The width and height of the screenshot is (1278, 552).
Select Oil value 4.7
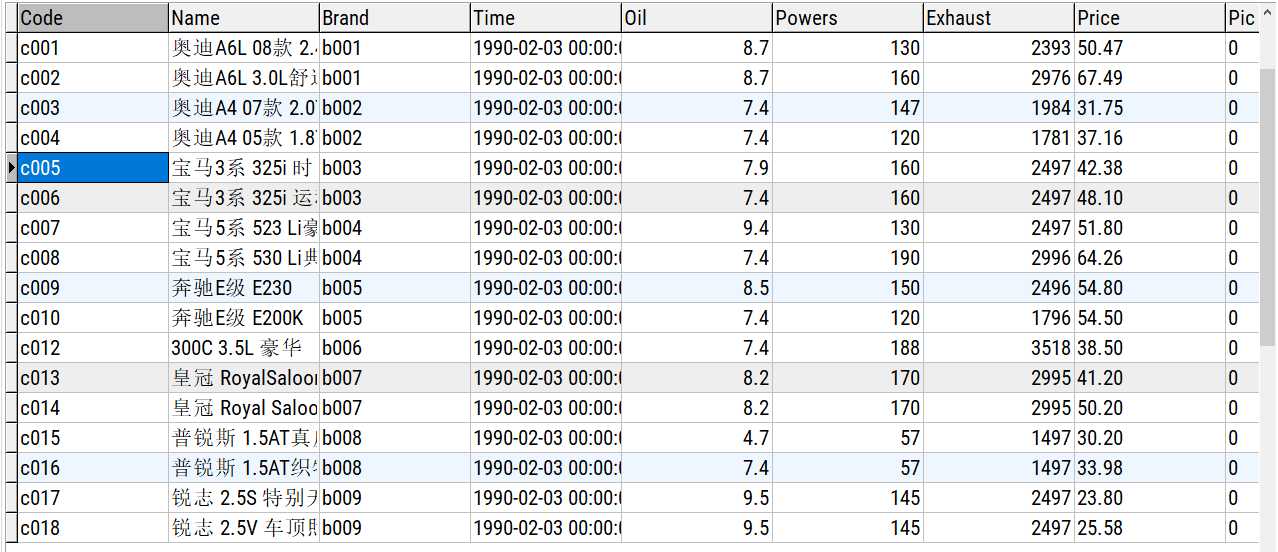coord(697,438)
